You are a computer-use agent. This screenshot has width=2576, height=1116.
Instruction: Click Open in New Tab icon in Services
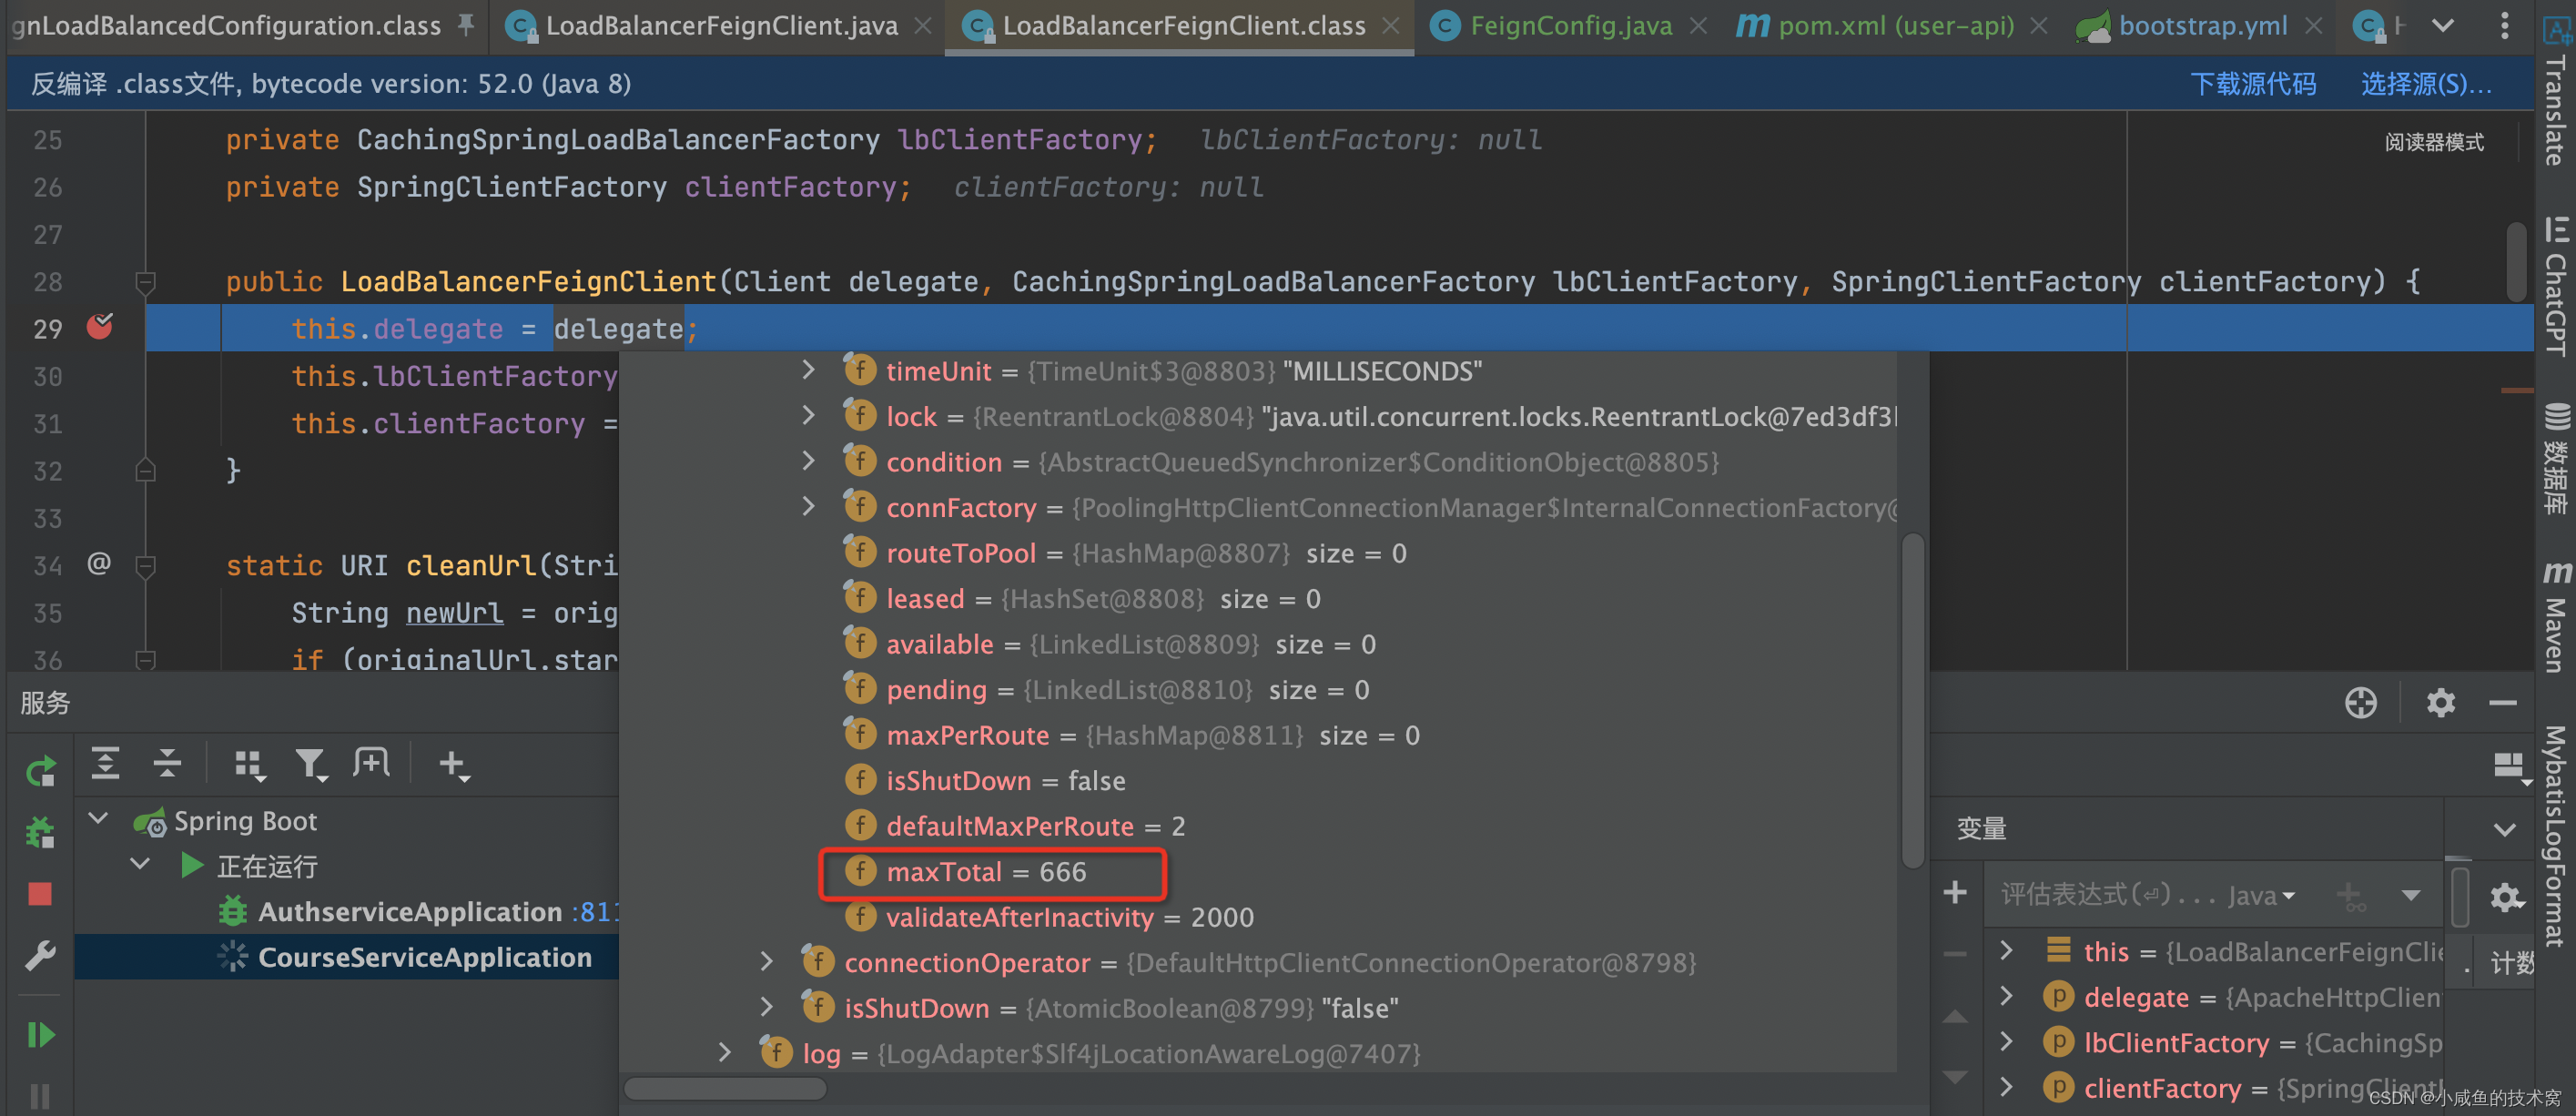pyautogui.click(x=371, y=764)
